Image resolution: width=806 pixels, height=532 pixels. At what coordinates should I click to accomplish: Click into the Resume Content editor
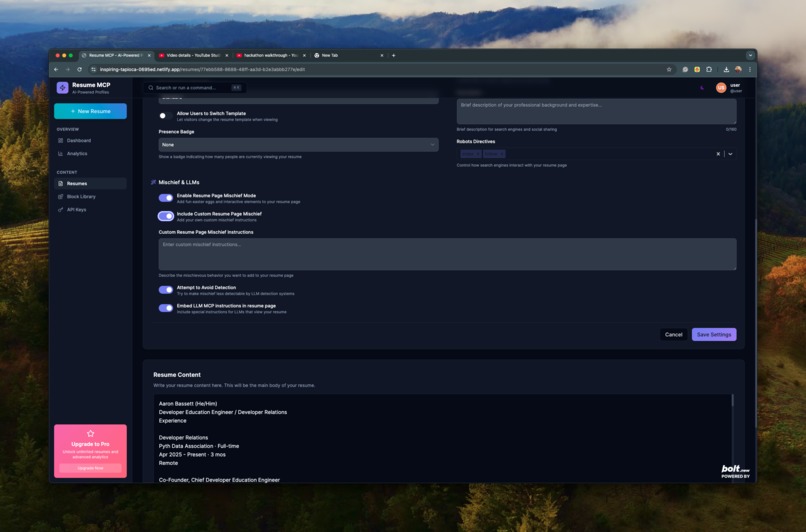442,438
